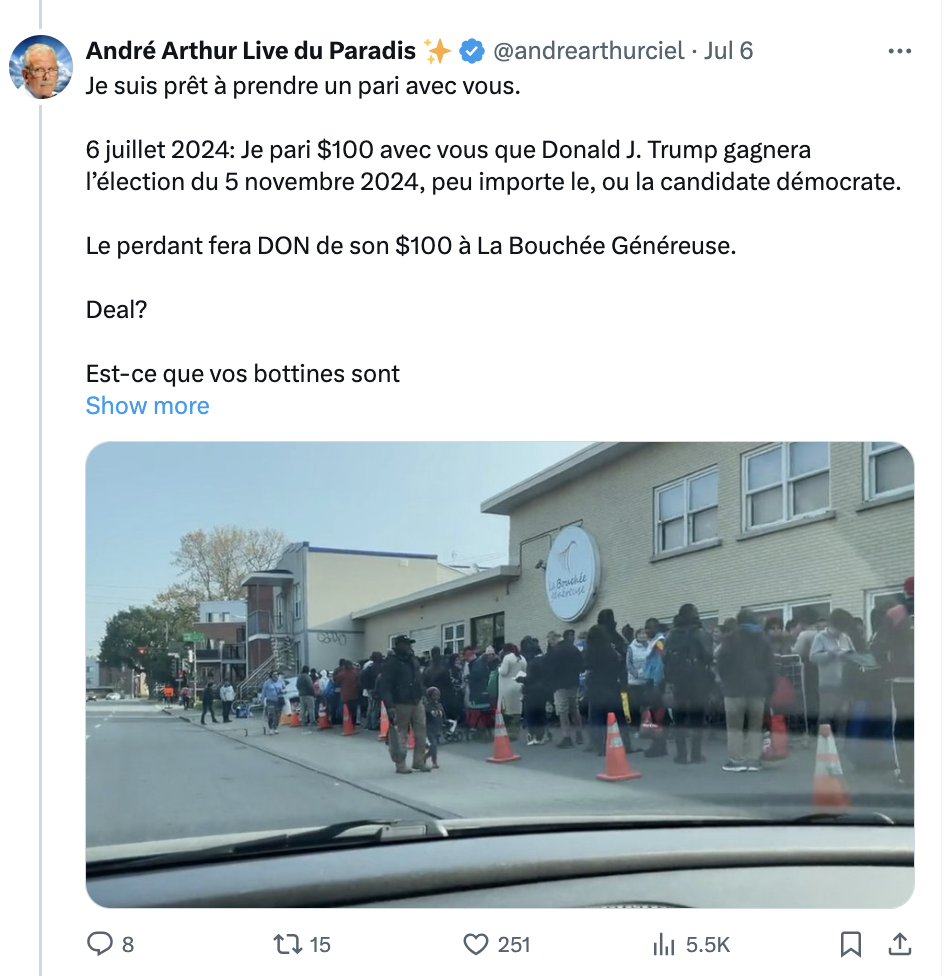This screenshot has width=952, height=976.
Task: Click the blue verified badge
Action: pyautogui.click(x=473, y=51)
